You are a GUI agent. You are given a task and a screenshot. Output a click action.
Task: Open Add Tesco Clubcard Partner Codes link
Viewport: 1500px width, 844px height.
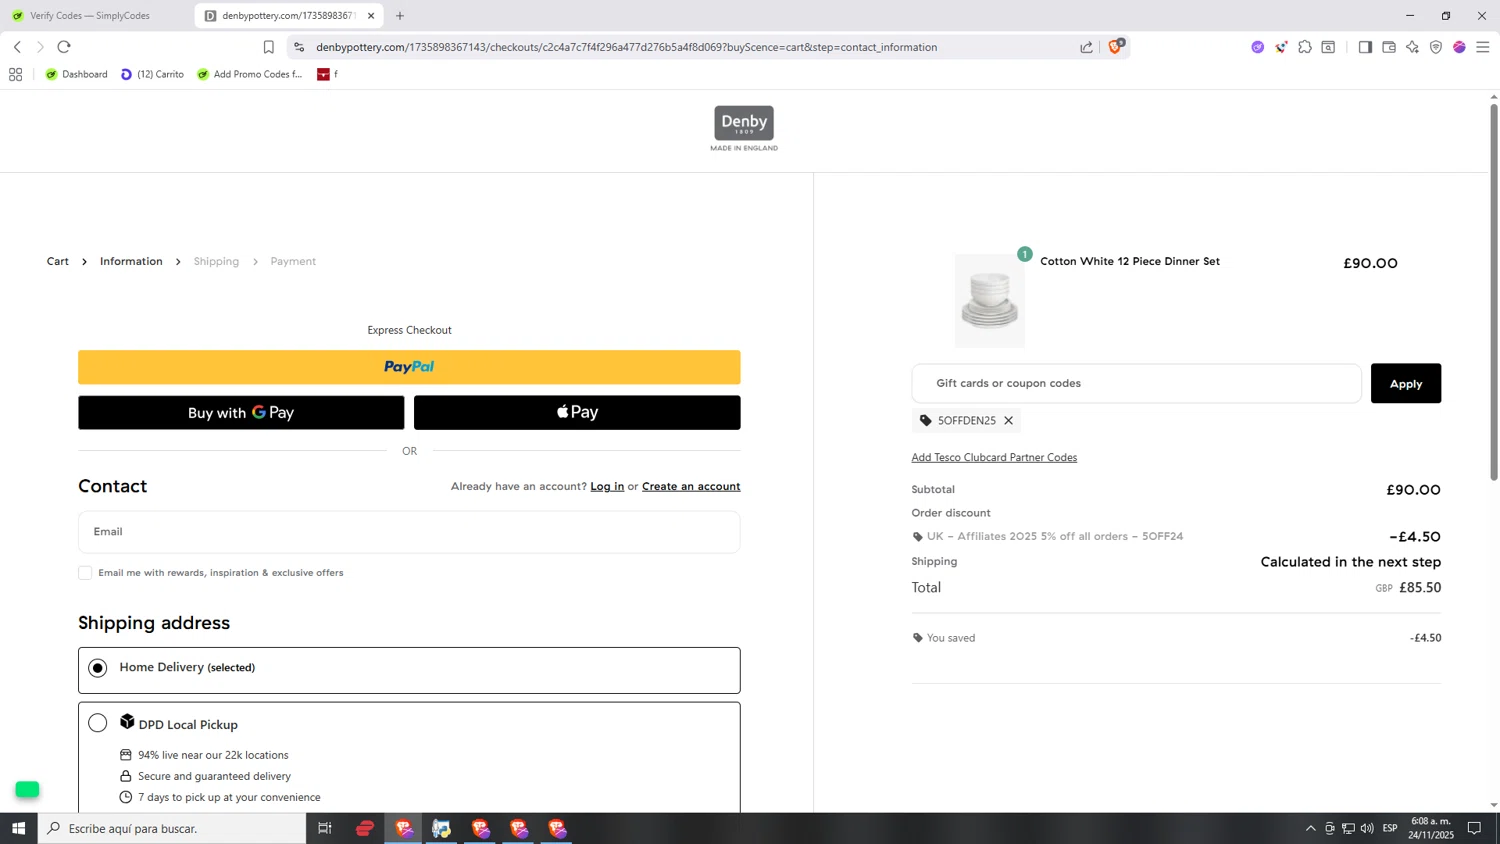click(994, 457)
